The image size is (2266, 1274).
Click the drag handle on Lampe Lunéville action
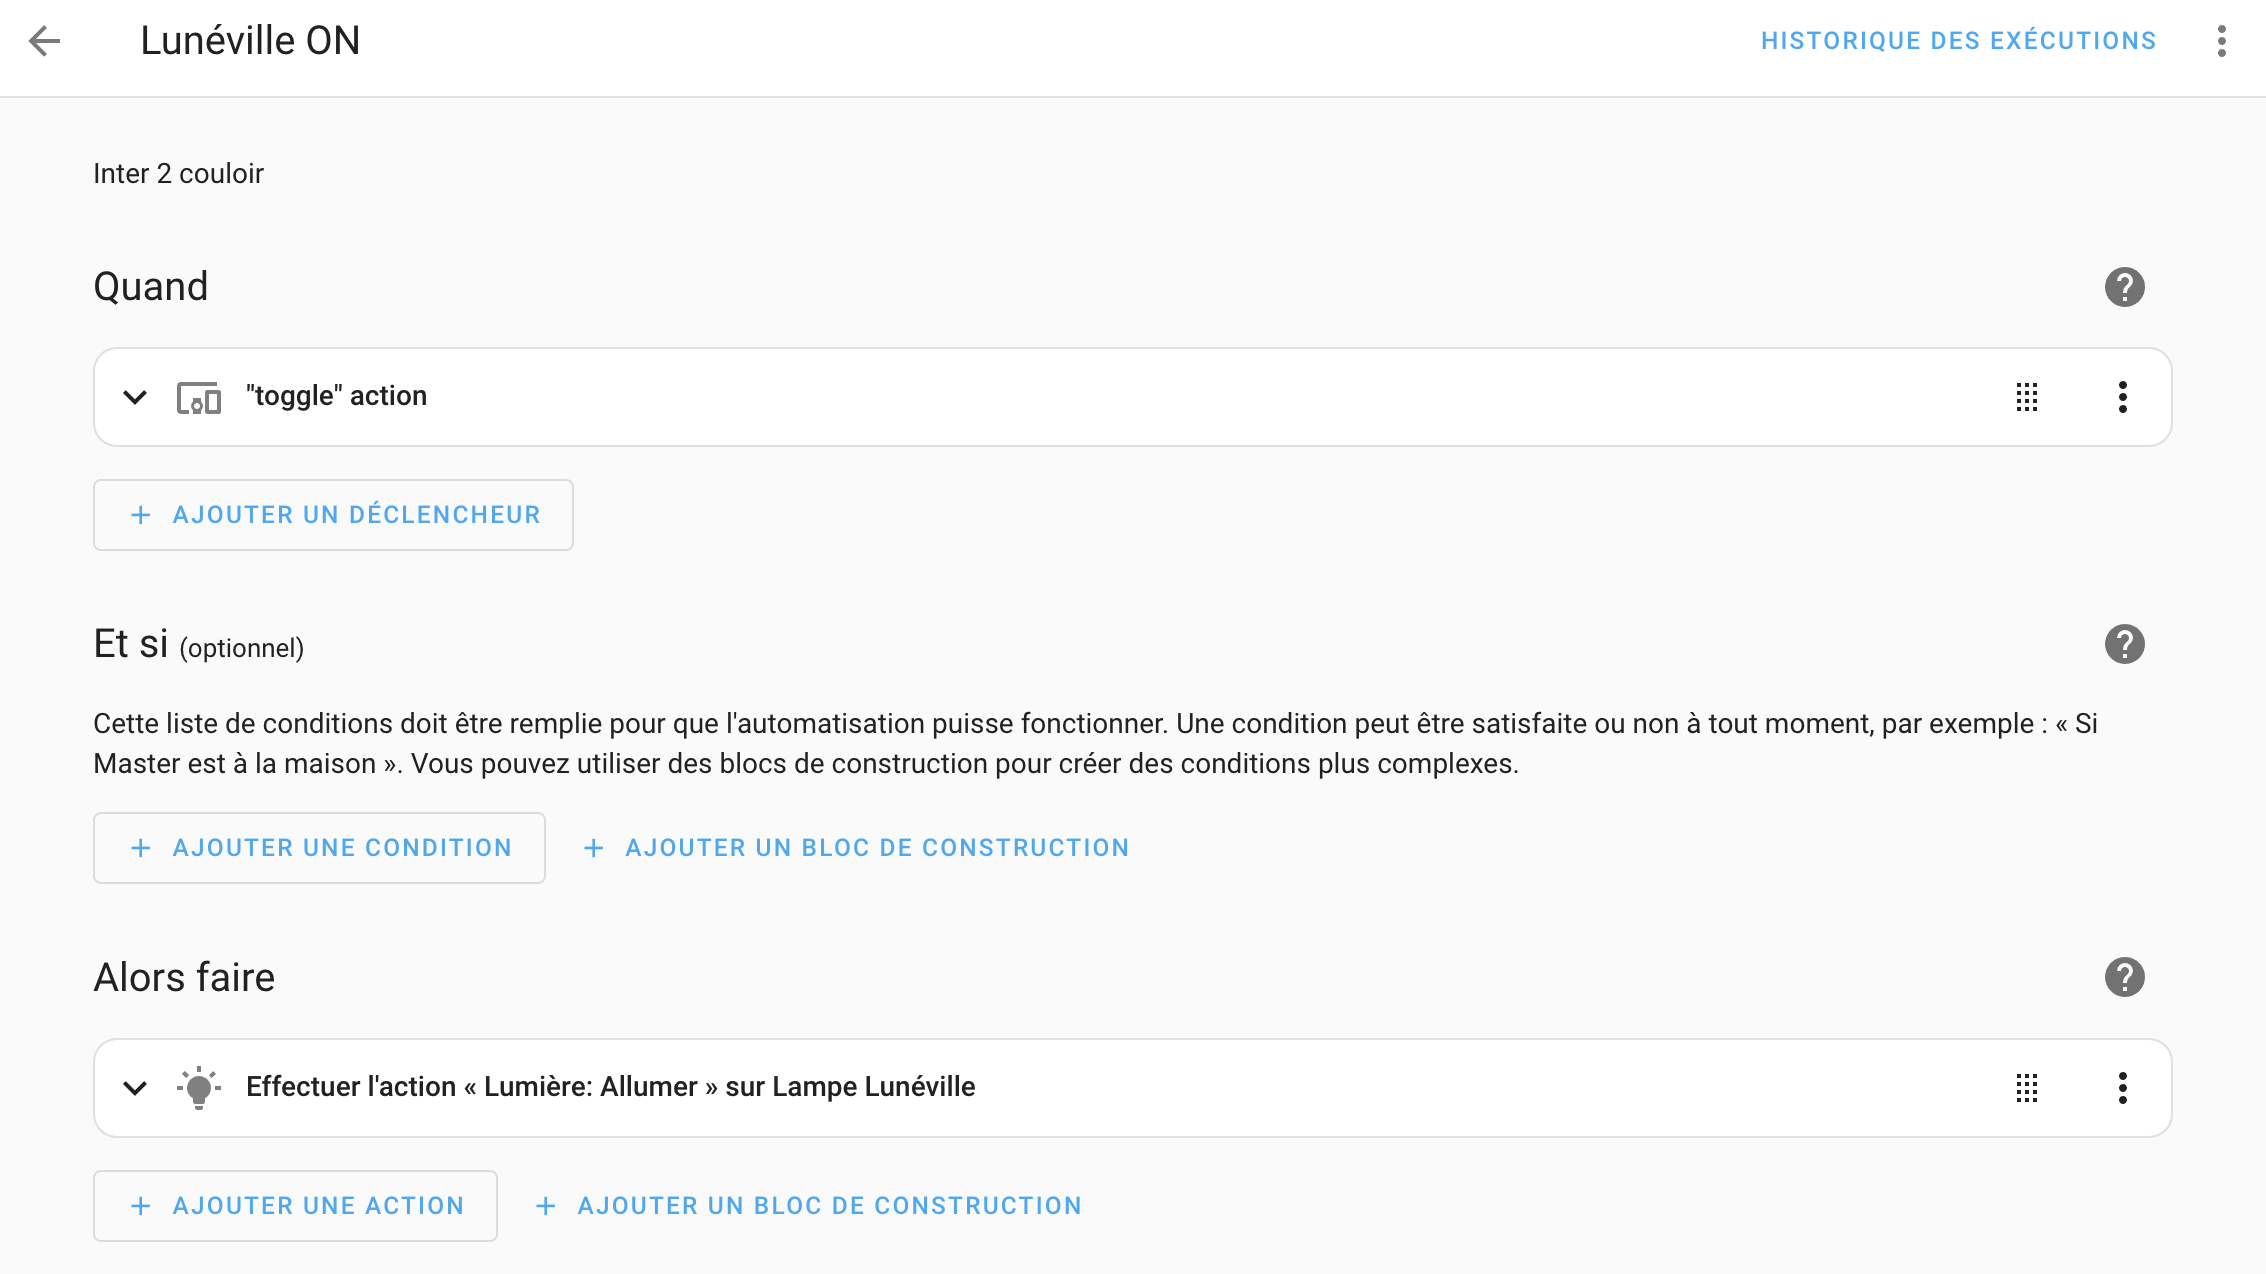click(x=2027, y=1088)
